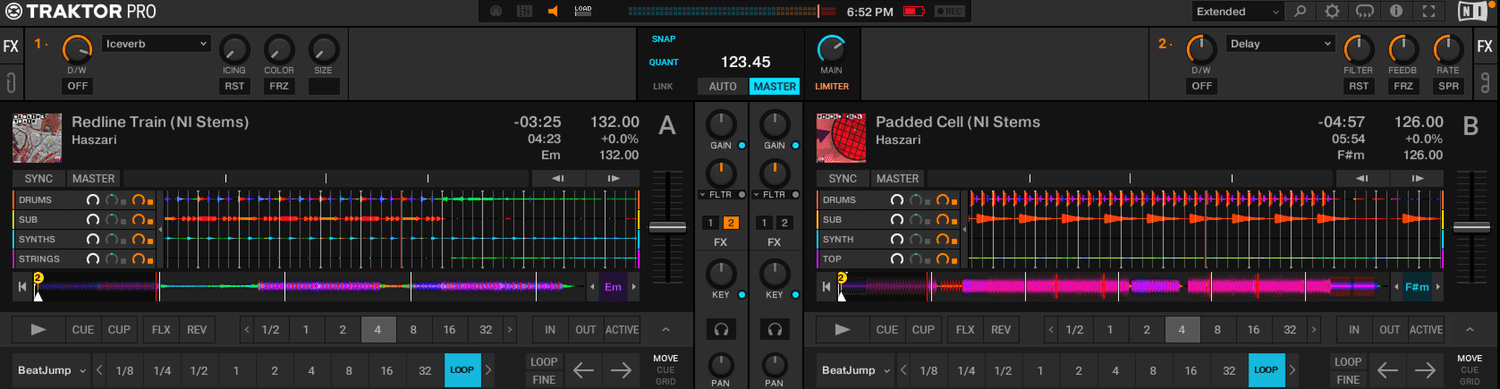1500x389 pixels.
Task: Click the FRZ button under COLOR knob
Action: coord(279,86)
